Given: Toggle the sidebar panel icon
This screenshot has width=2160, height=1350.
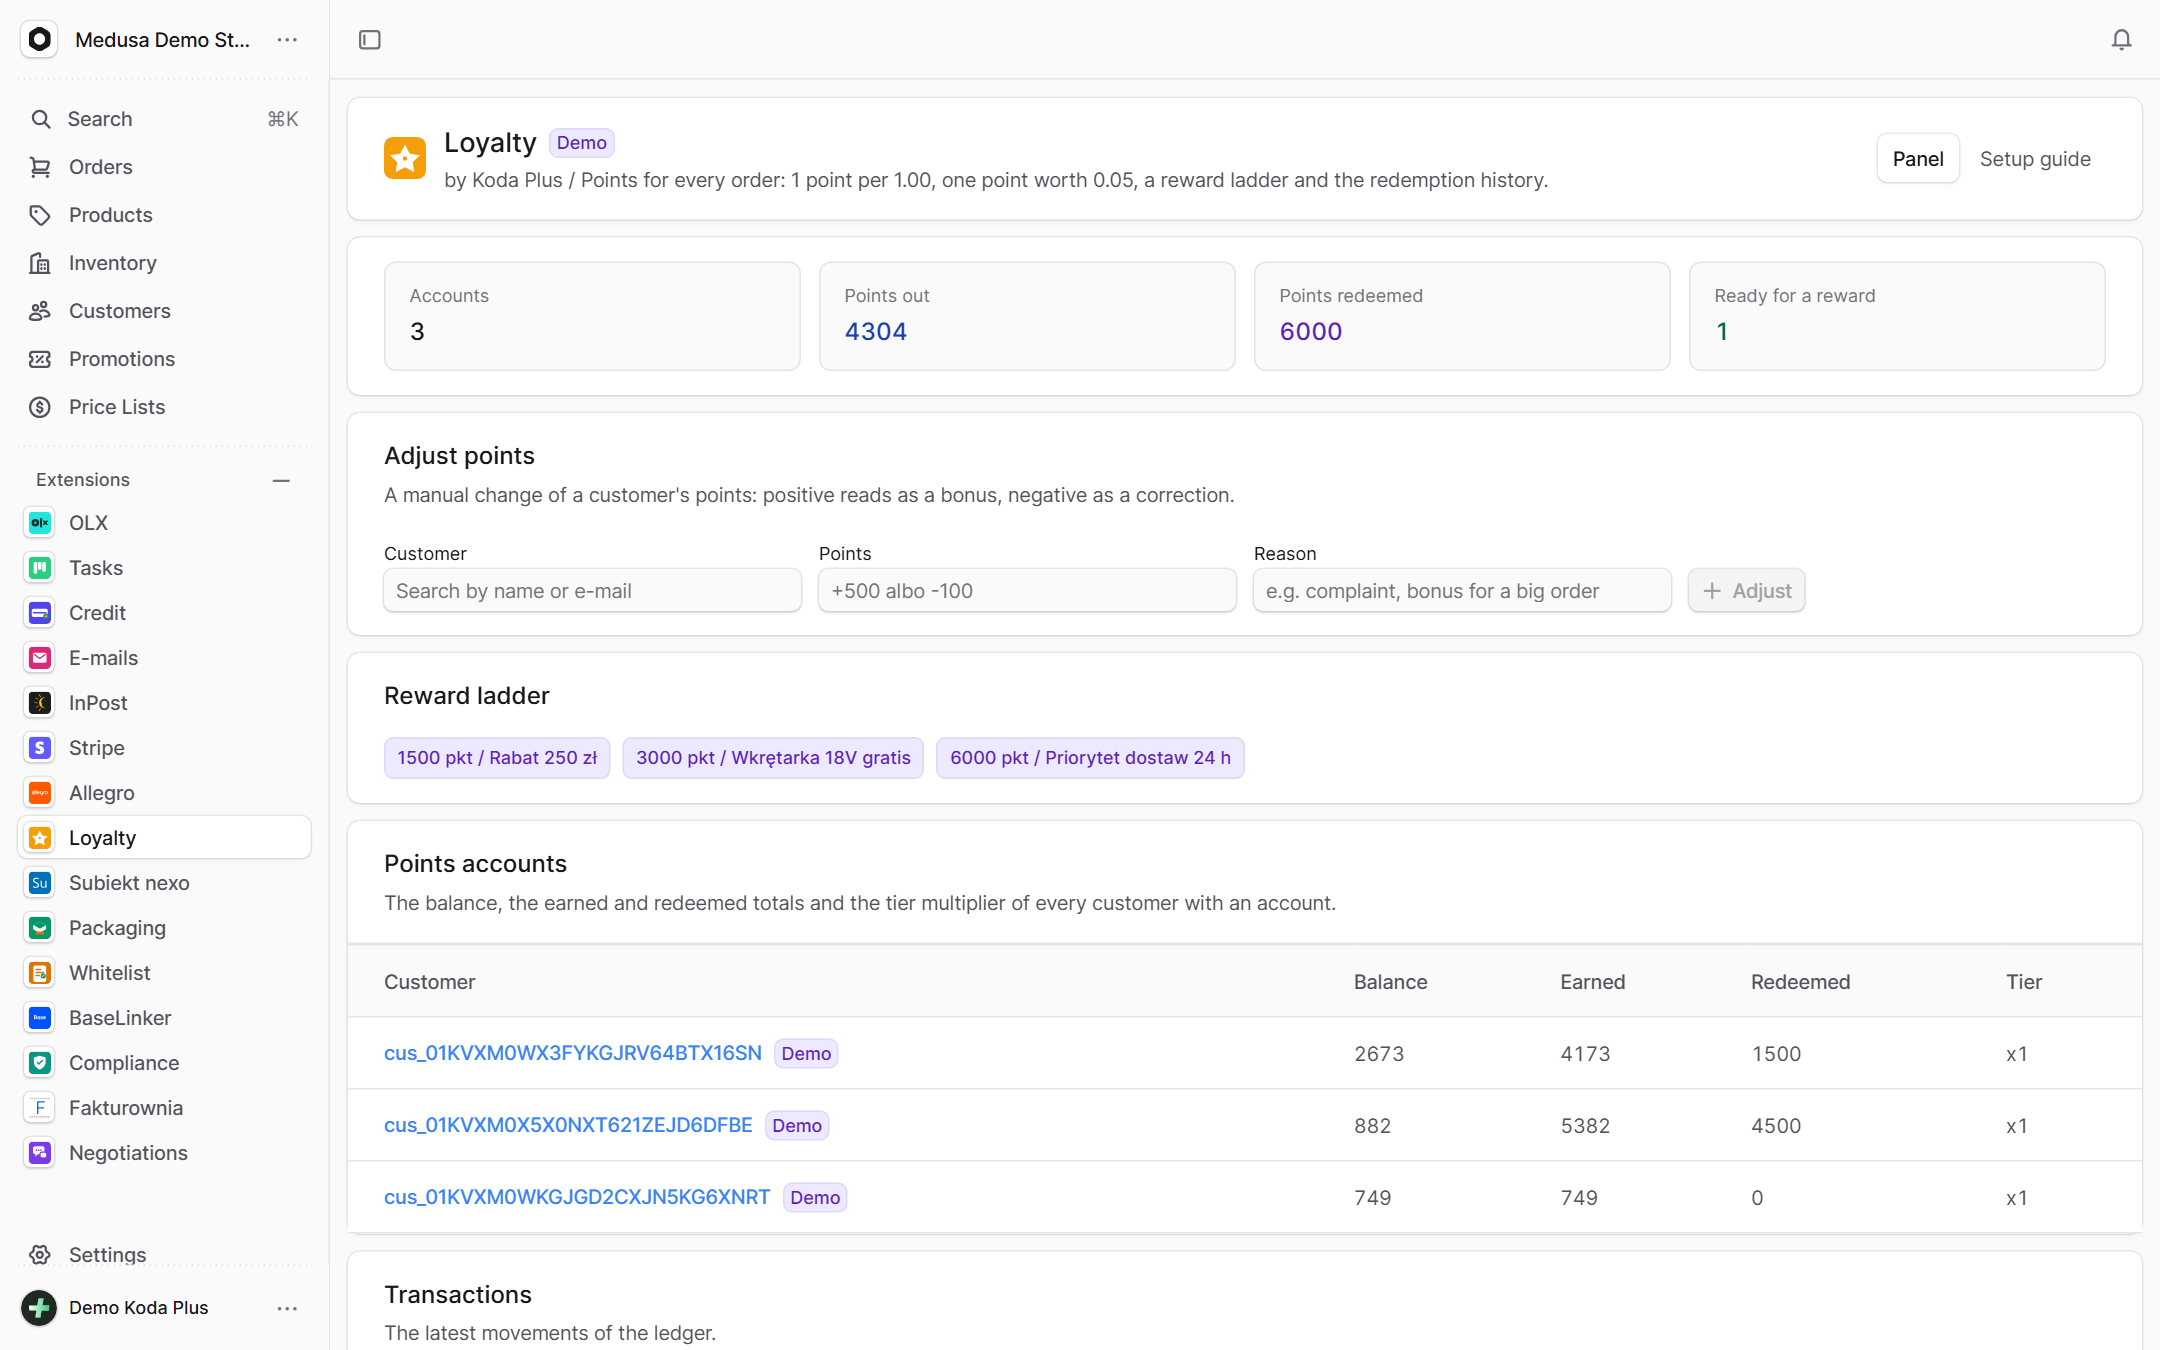Looking at the screenshot, I should pyautogui.click(x=370, y=40).
